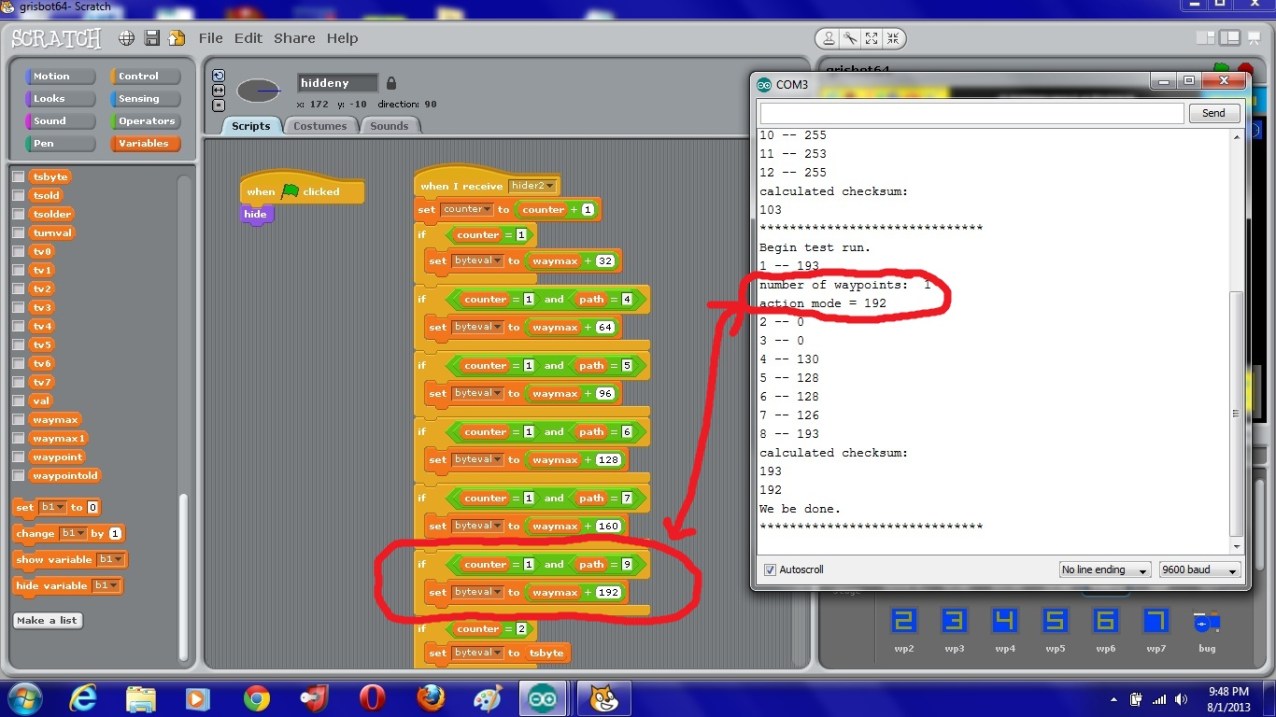Open the Share menu

point(294,38)
